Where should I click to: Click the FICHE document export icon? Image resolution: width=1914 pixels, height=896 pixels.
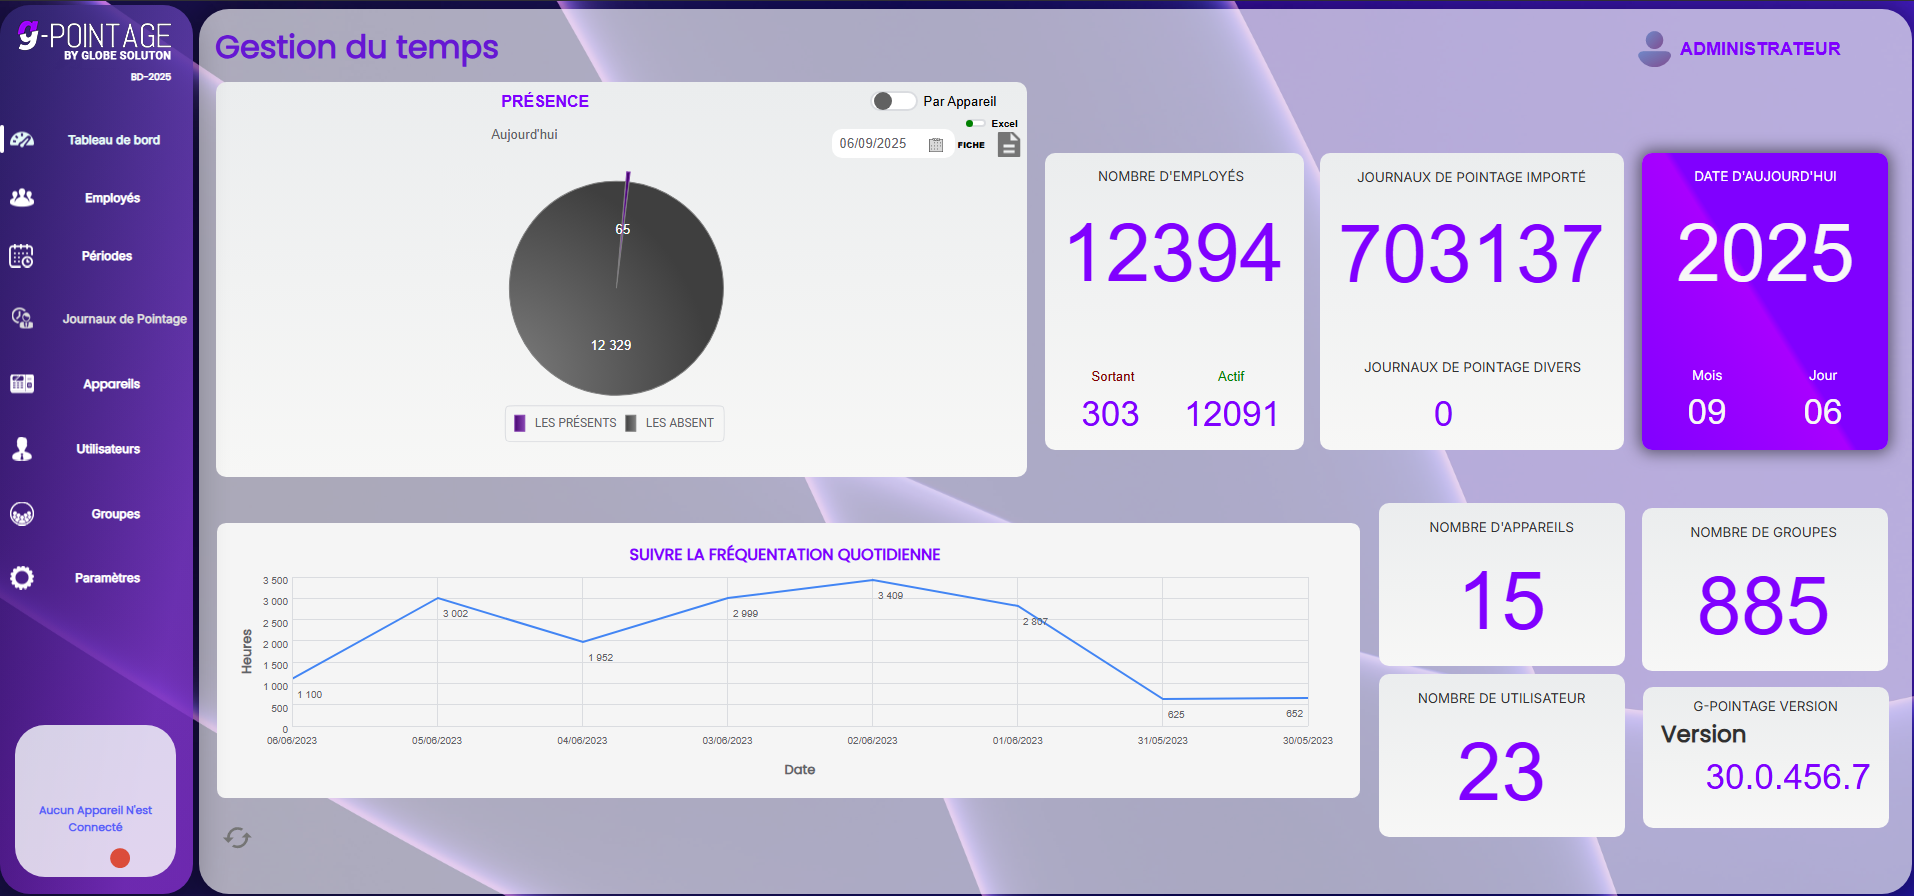1009,145
